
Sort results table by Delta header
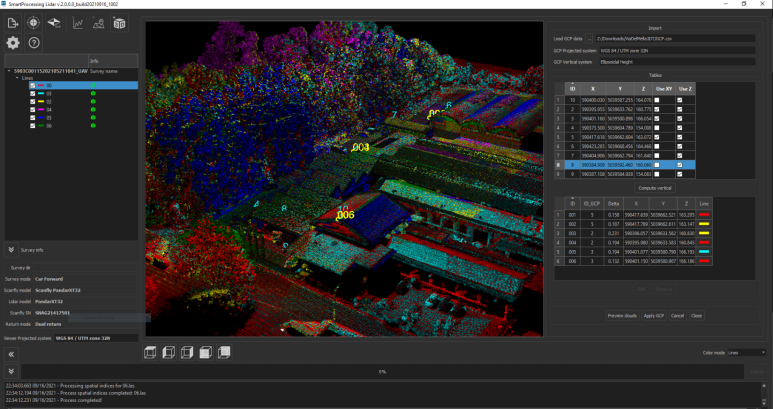613,204
